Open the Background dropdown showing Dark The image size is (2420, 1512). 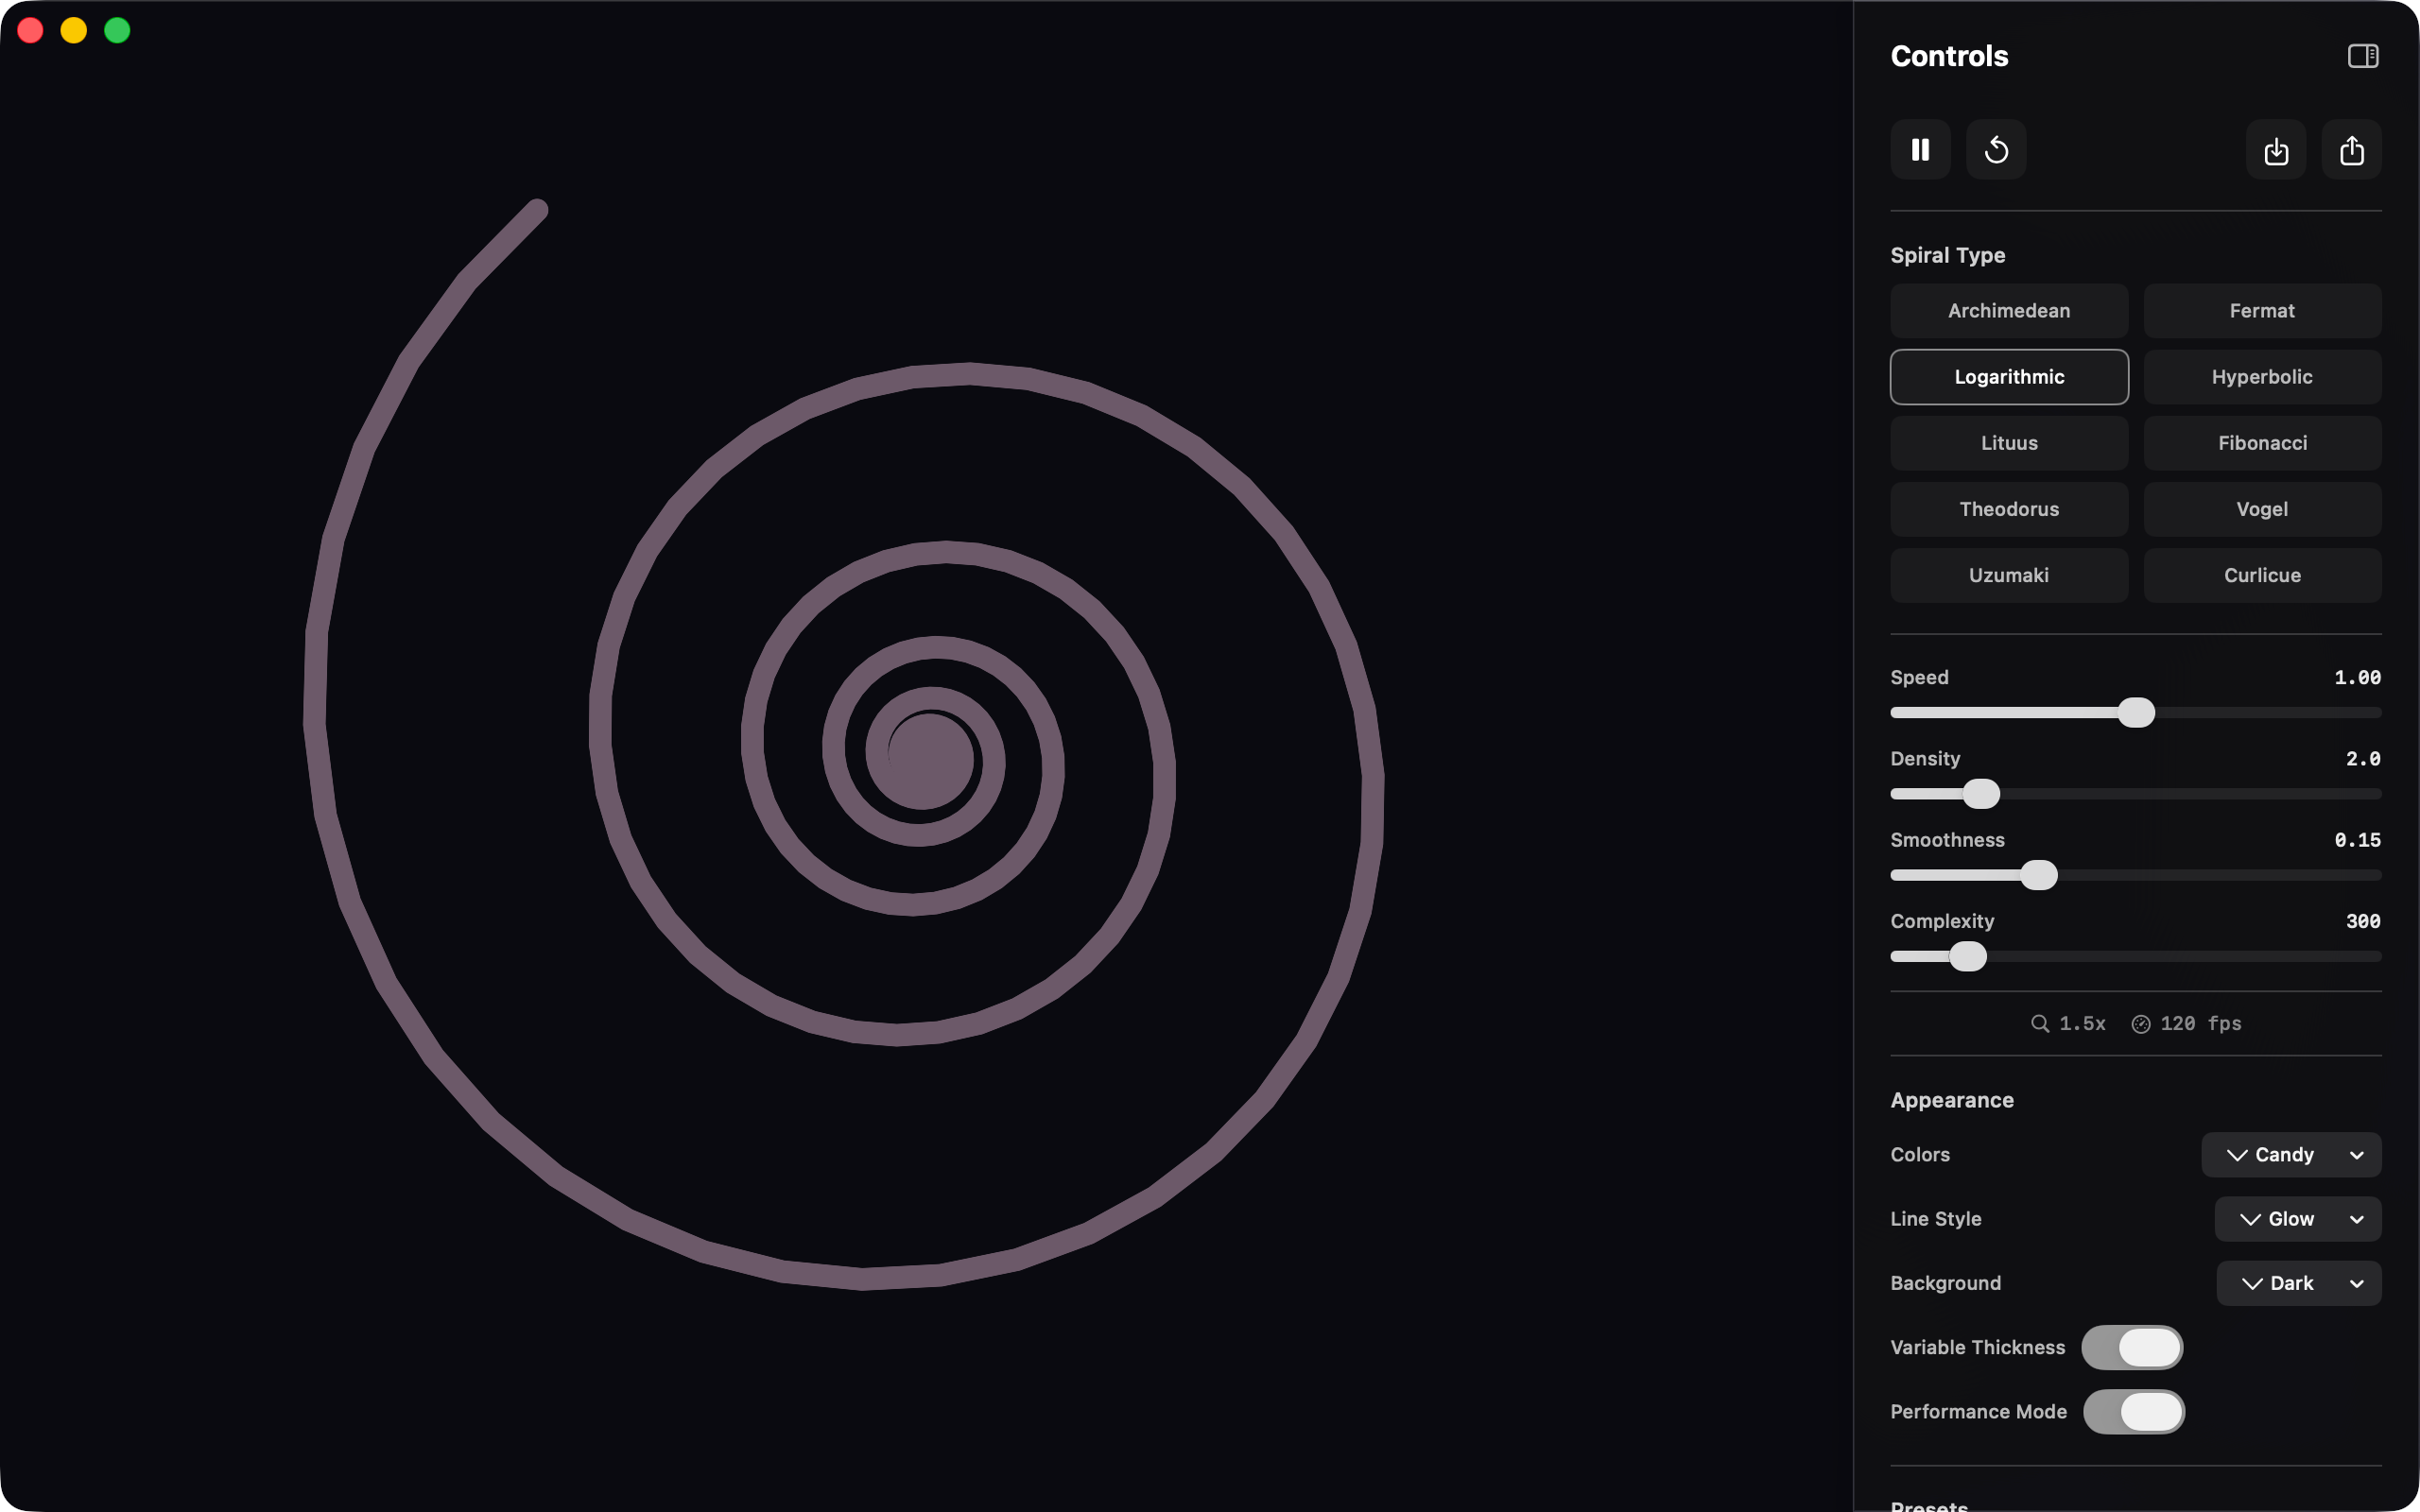[2299, 1283]
